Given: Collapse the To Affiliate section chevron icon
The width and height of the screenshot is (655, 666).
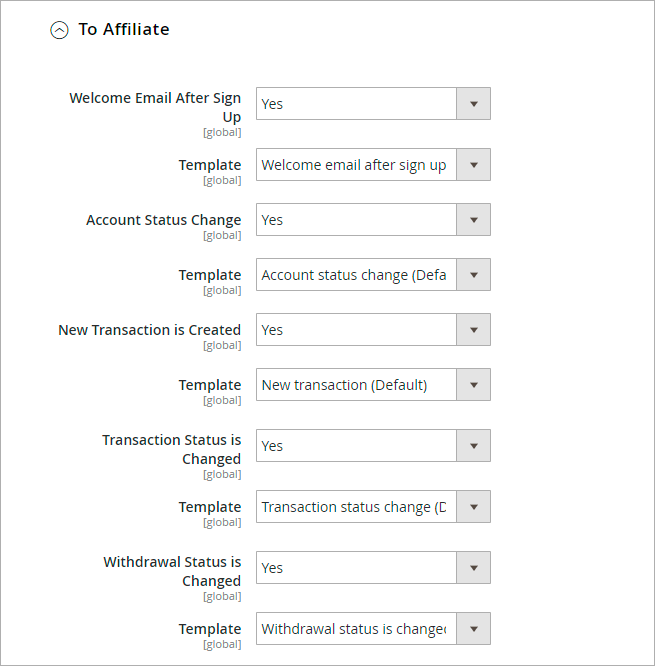Looking at the screenshot, I should click(60, 30).
